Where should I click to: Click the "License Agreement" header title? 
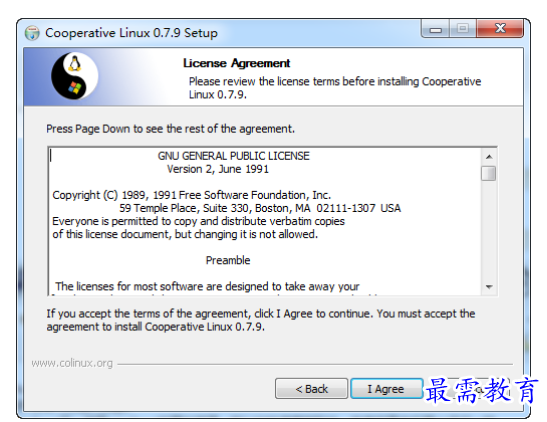237,63
